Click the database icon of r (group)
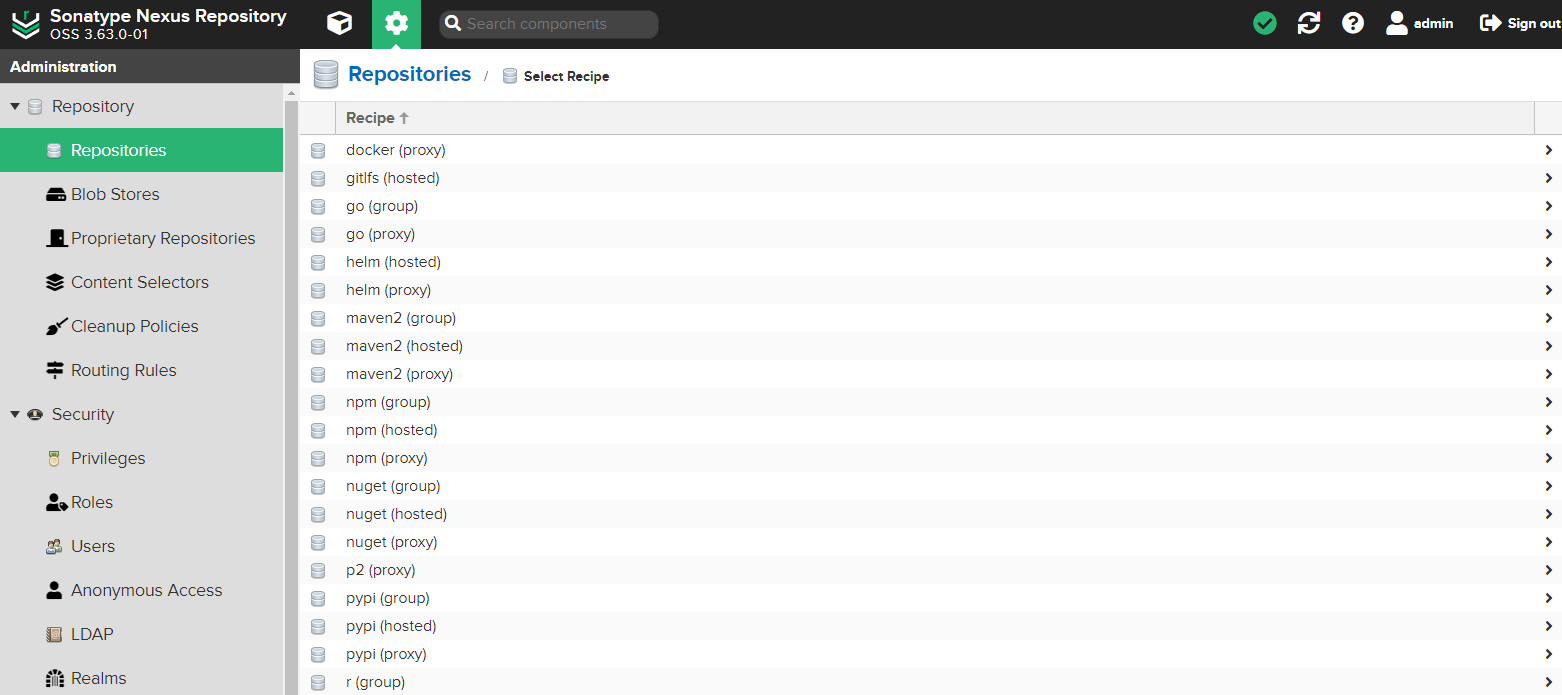This screenshot has width=1562, height=695. (318, 683)
